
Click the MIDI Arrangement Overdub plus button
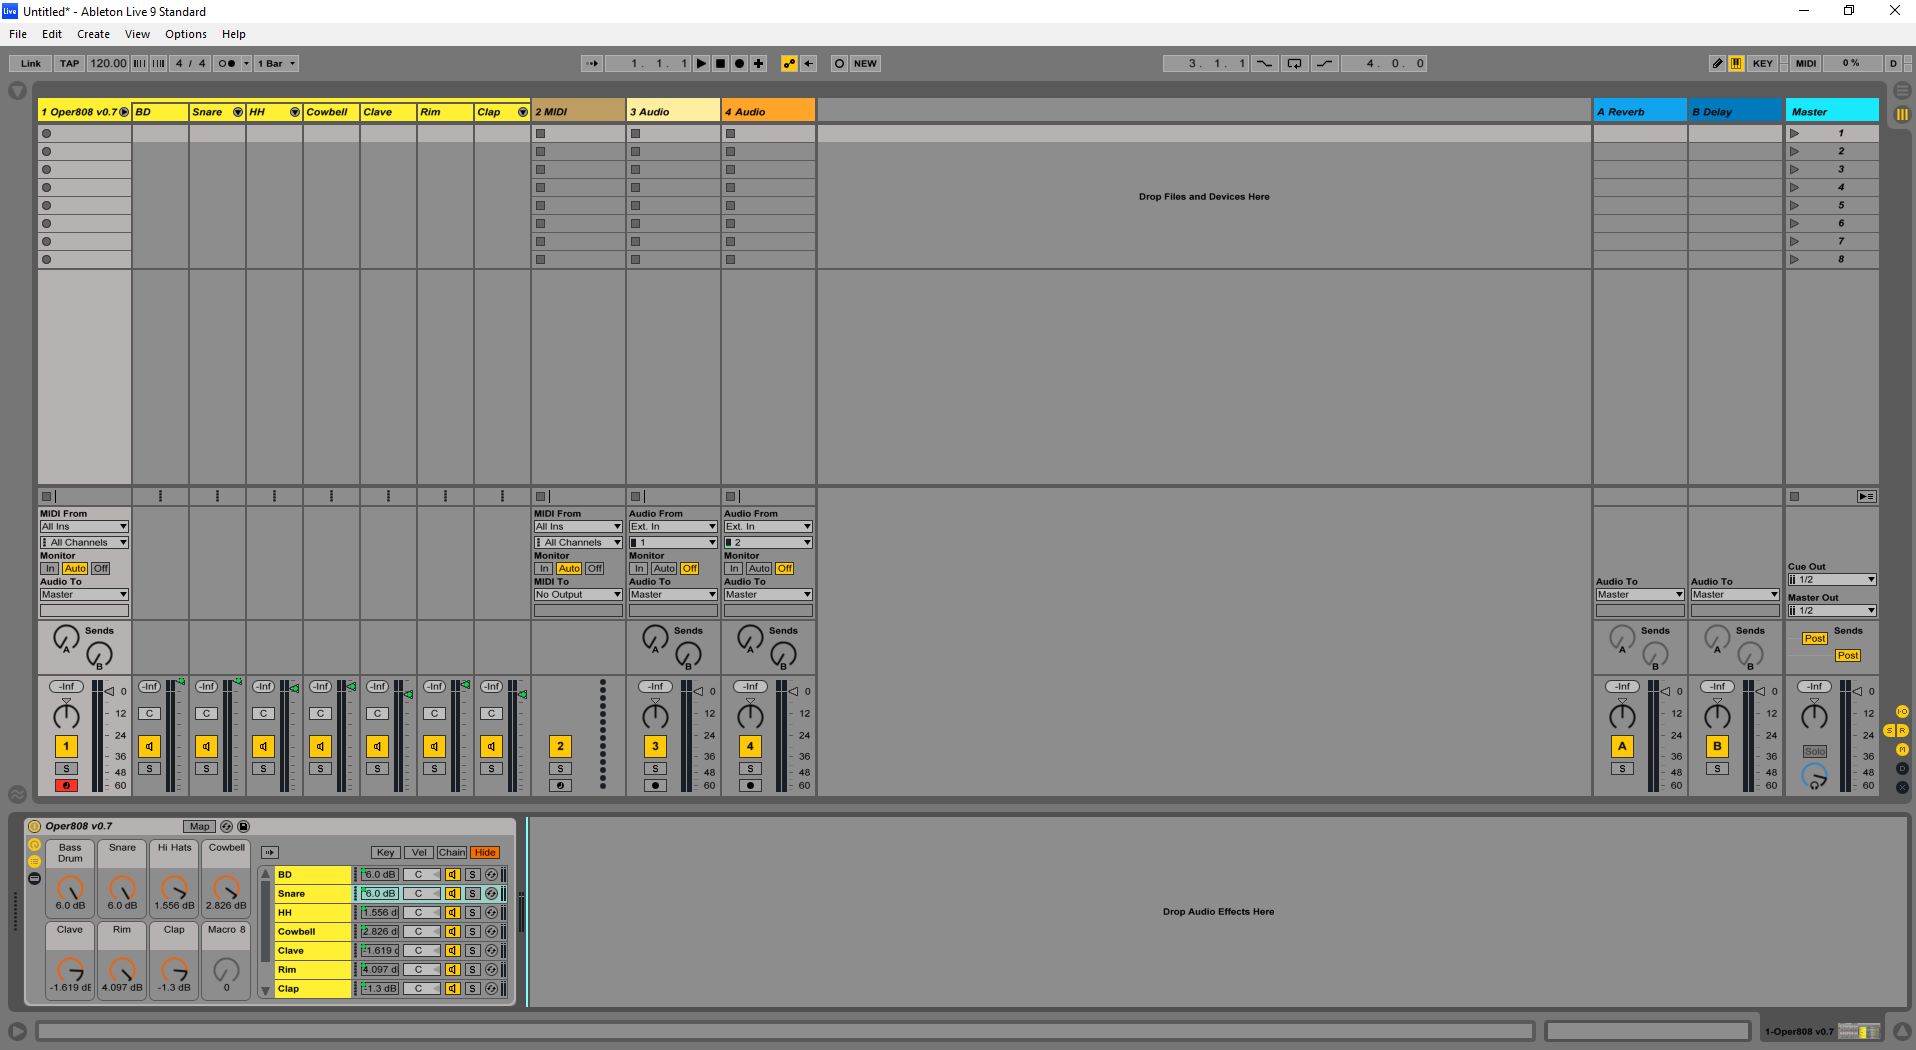click(758, 63)
